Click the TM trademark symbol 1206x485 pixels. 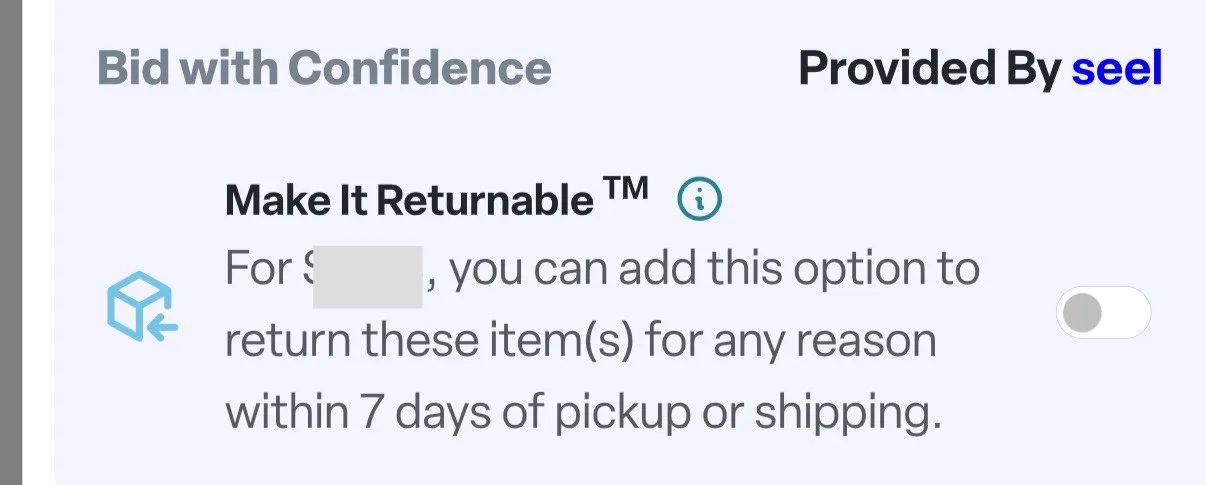point(626,189)
